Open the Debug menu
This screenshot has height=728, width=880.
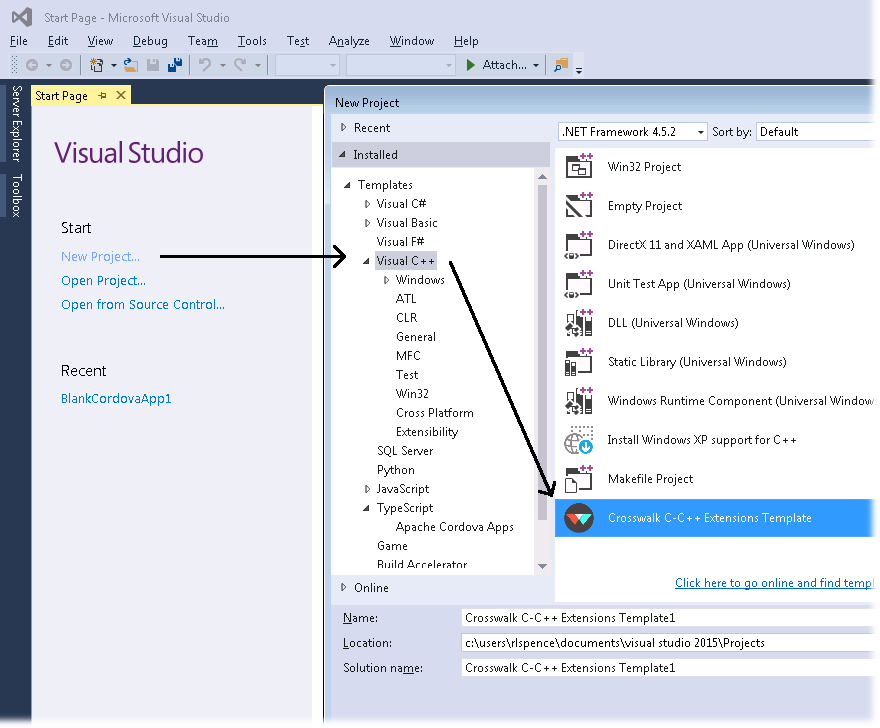(x=150, y=41)
